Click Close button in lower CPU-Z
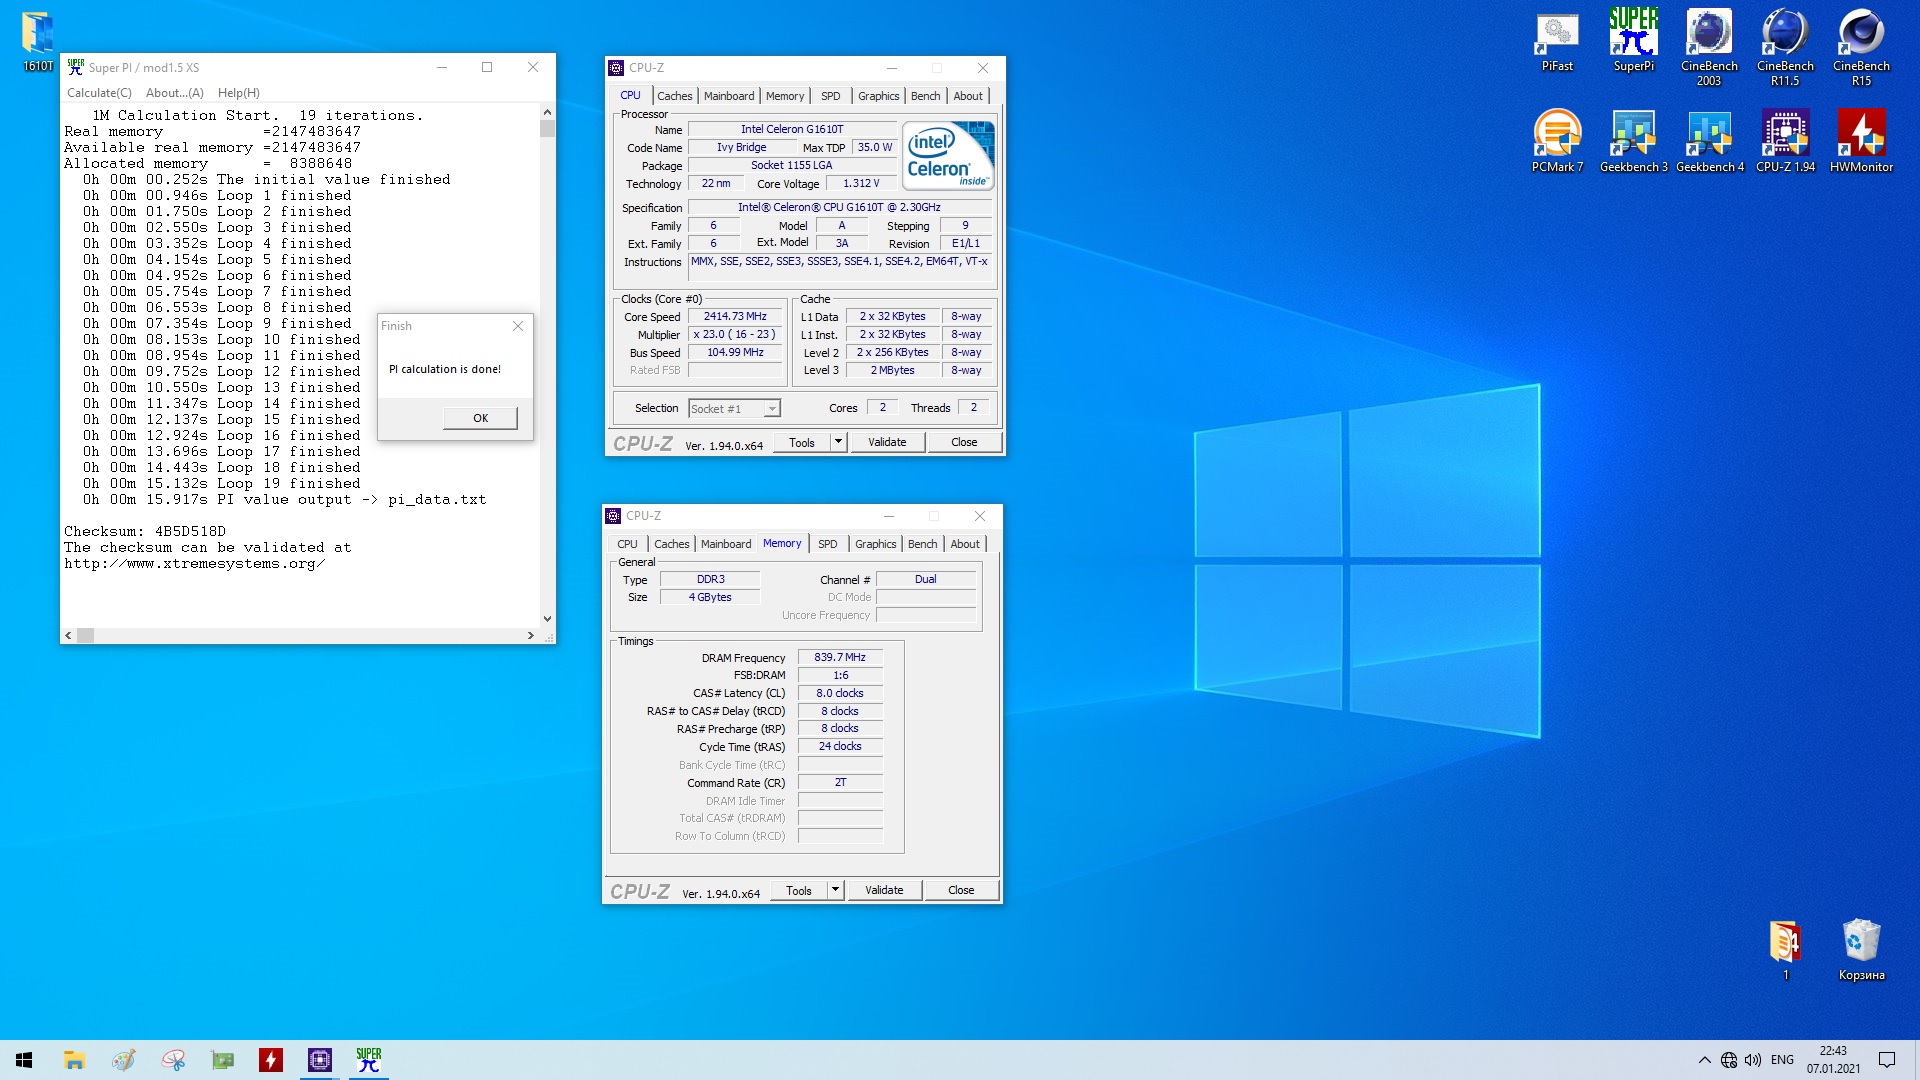The height and width of the screenshot is (1080, 1920). coord(961,890)
